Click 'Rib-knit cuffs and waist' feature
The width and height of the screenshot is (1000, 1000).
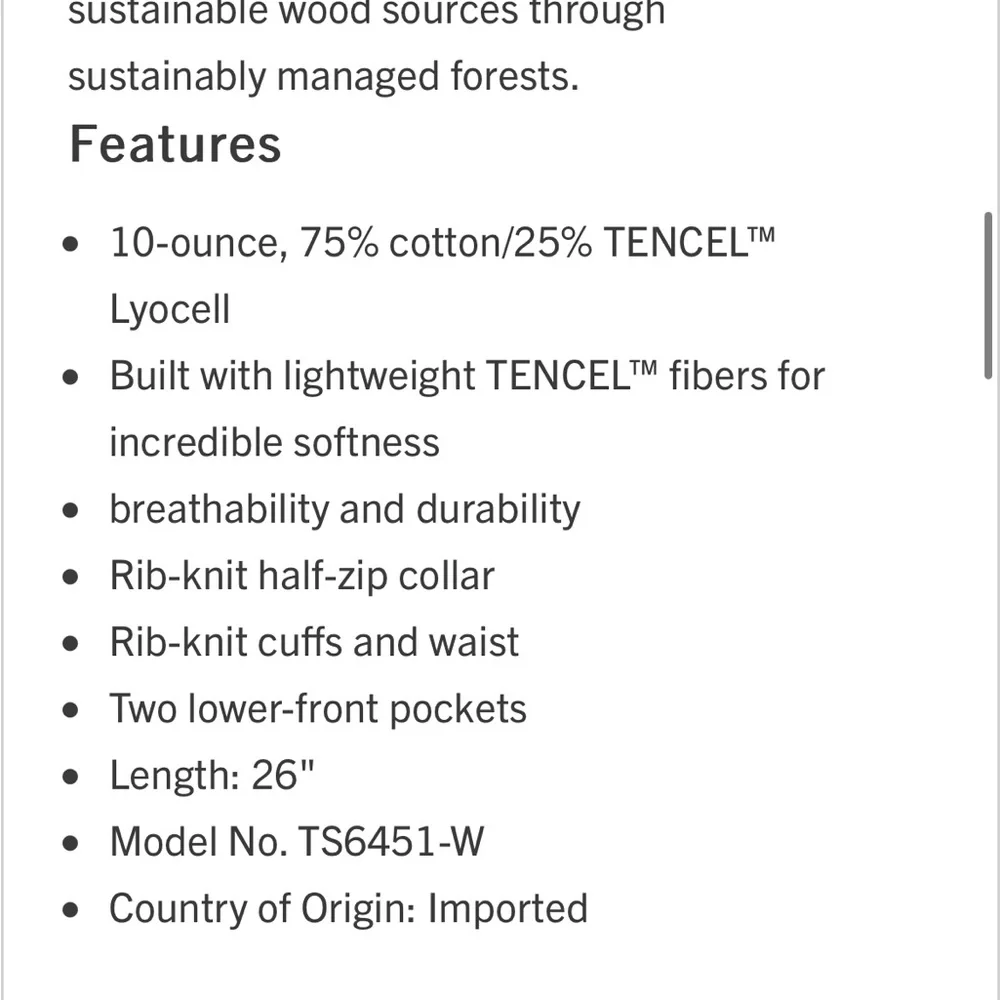pos(314,642)
